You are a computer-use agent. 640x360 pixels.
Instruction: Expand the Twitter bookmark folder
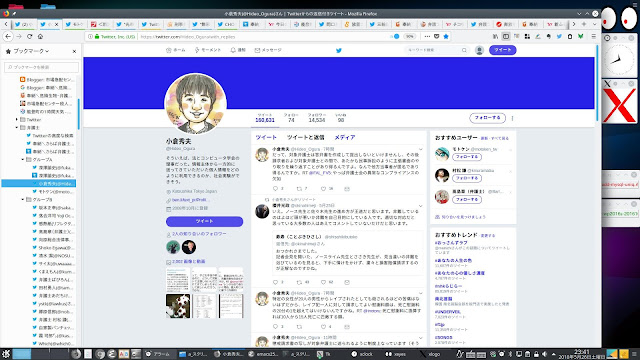coord(17,120)
